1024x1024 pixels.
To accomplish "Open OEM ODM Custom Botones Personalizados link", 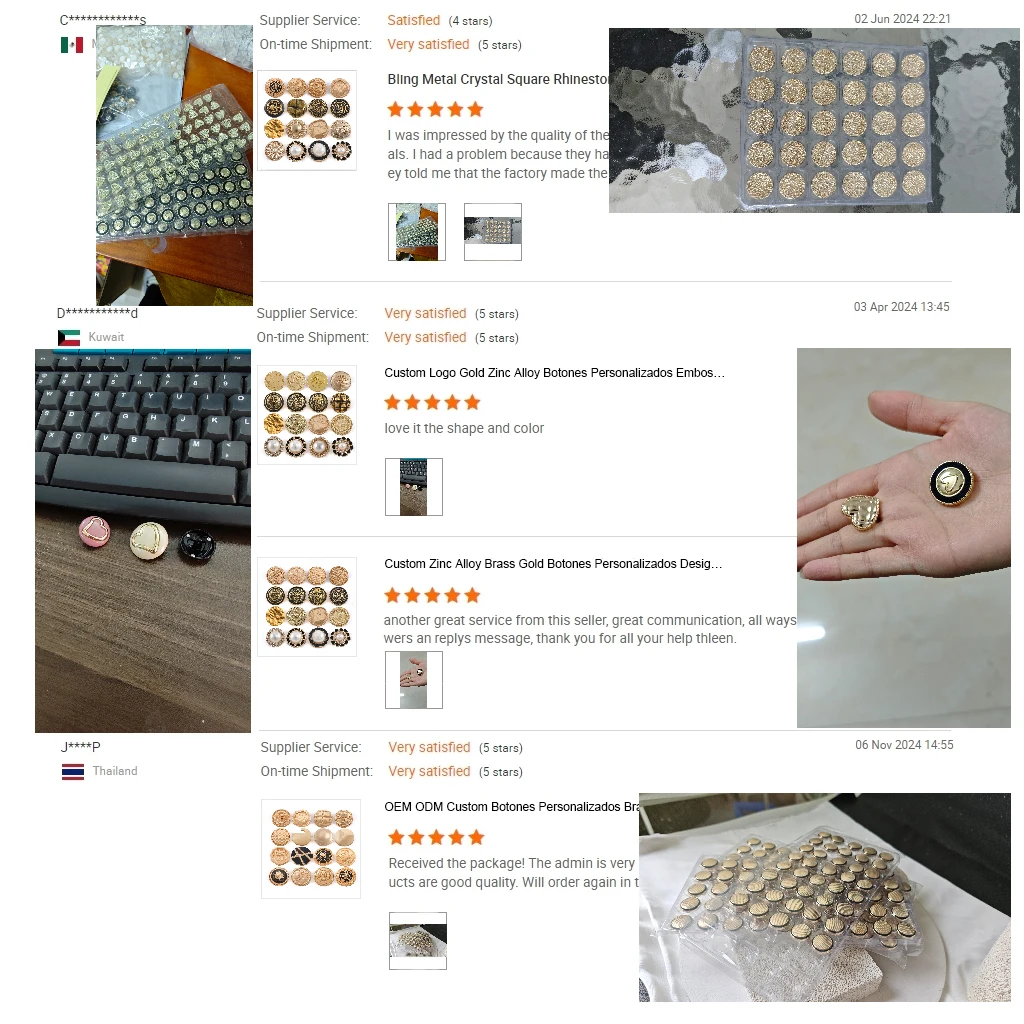I will coord(511,807).
